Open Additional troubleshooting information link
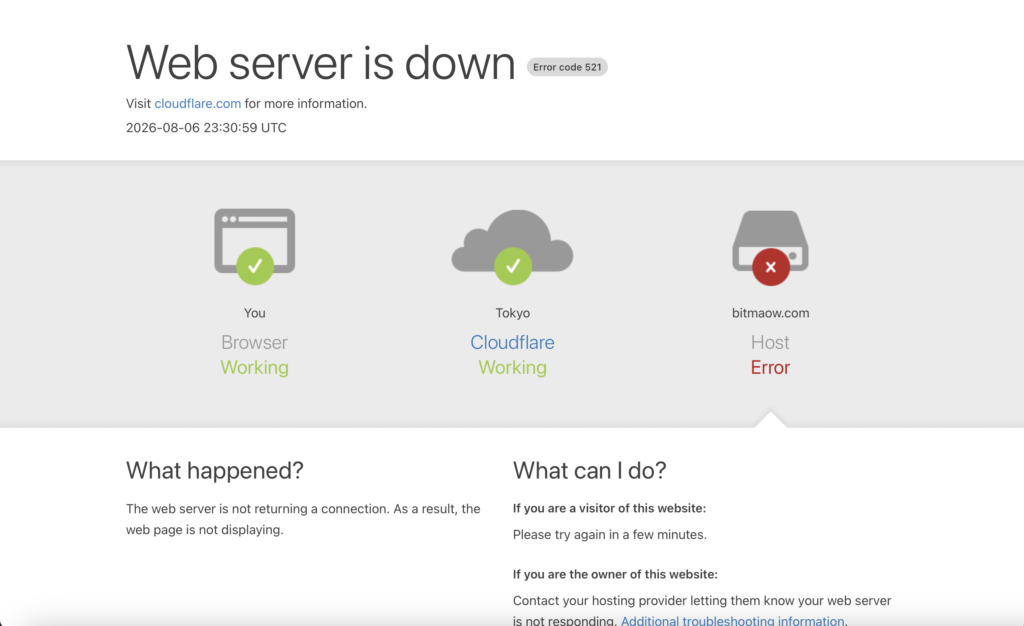The height and width of the screenshot is (626, 1024). tap(732, 620)
